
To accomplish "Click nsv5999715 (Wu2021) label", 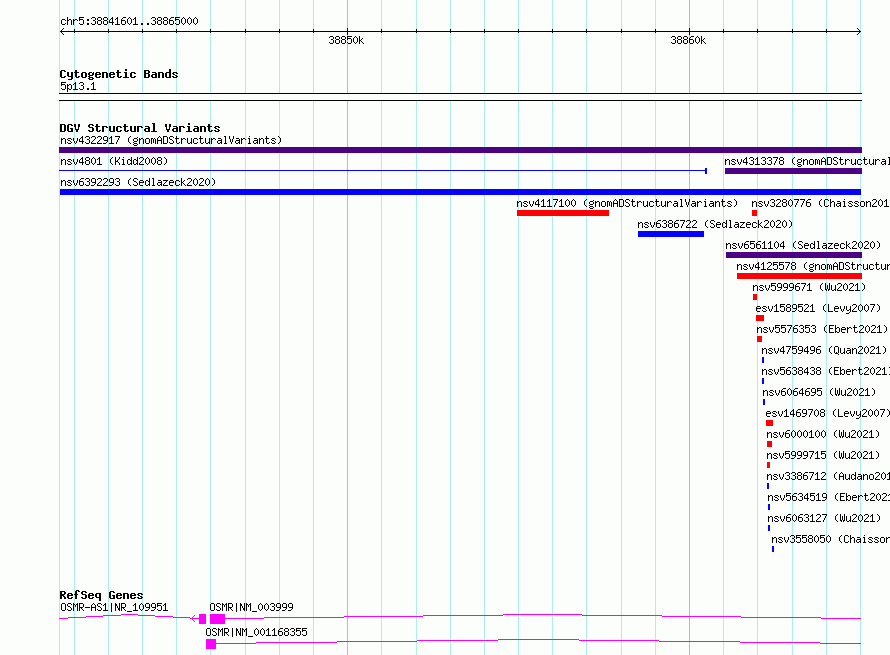I will pos(823,455).
